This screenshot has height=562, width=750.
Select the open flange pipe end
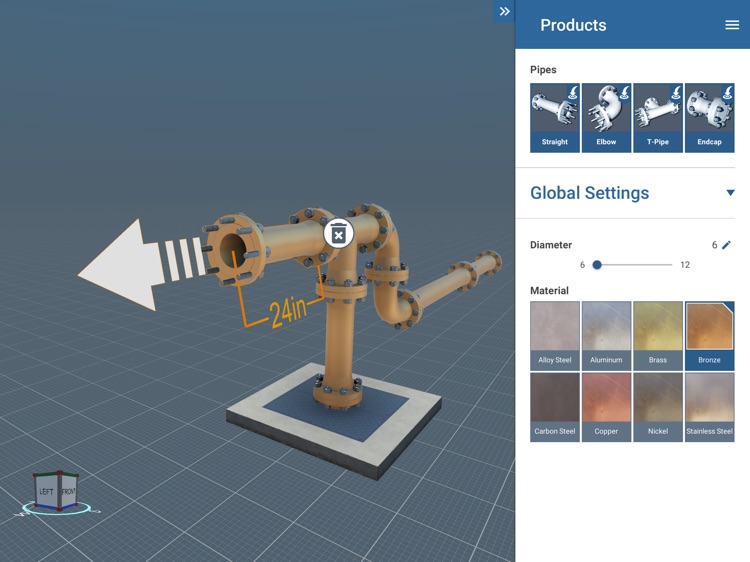pyautogui.click(x=233, y=250)
